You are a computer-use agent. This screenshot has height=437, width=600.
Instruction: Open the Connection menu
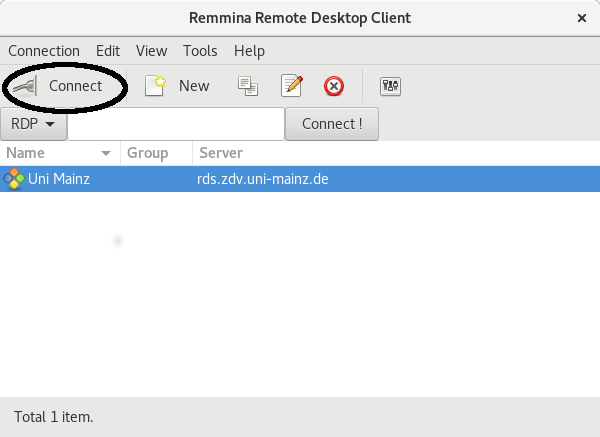[44, 51]
